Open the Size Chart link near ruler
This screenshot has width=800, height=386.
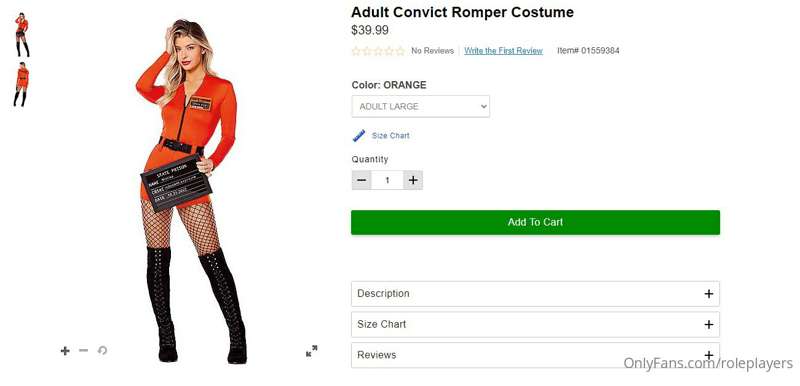pos(390,136)
